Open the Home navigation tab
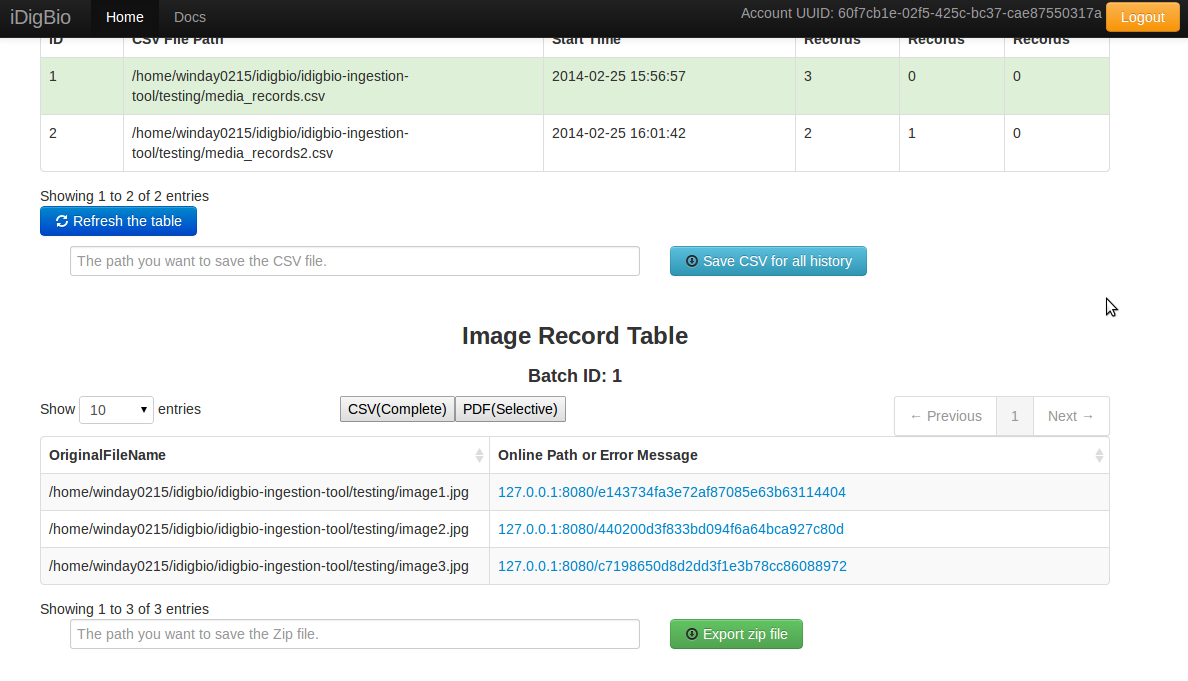The image size is (1188, 681). (124, 17)
